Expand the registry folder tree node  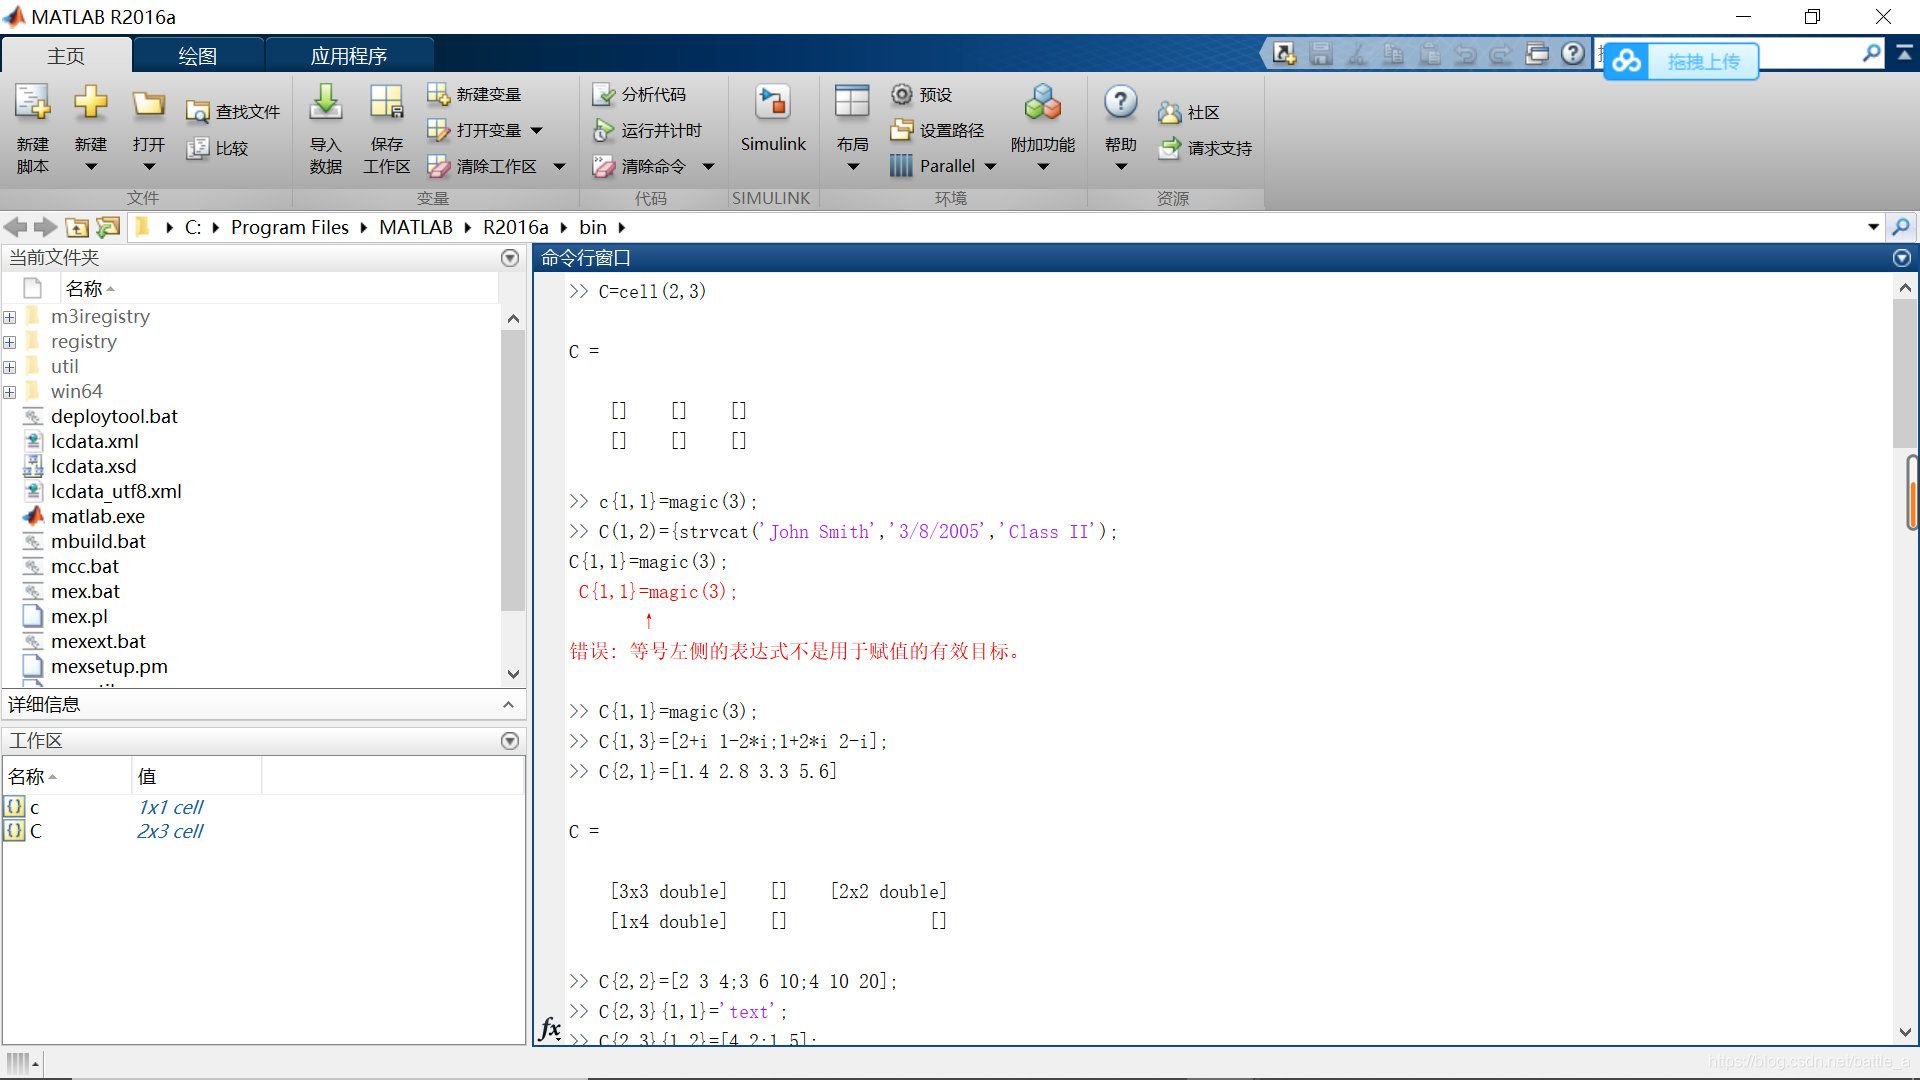[10, 342]
